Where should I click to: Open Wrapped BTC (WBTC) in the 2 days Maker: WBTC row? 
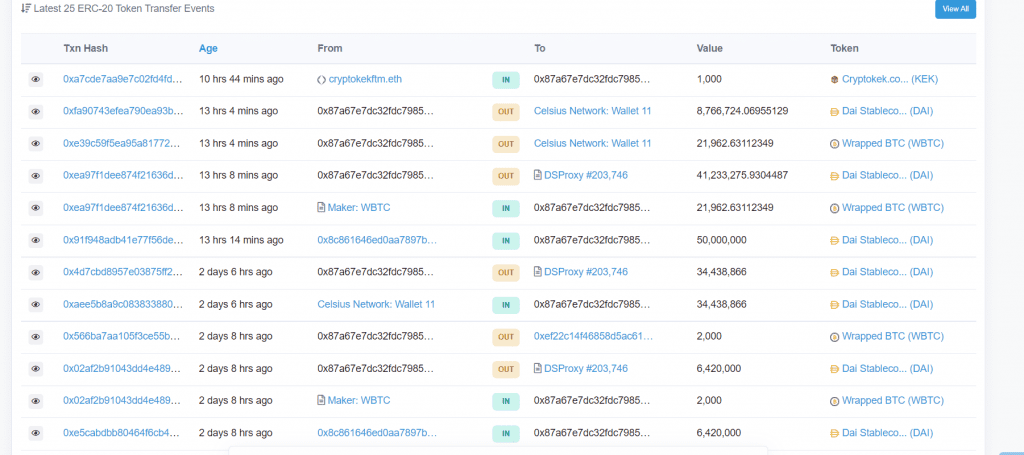coord(893,400)
